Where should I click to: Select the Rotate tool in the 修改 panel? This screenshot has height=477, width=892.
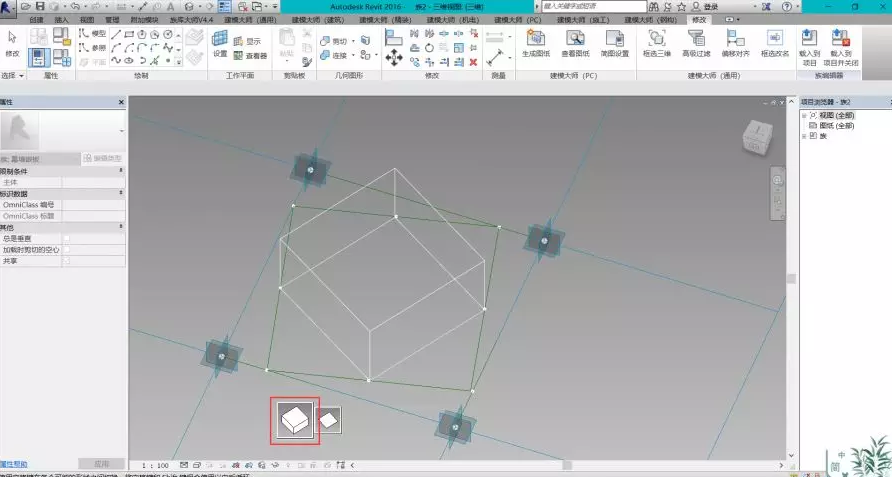click(x=430, y=48)
